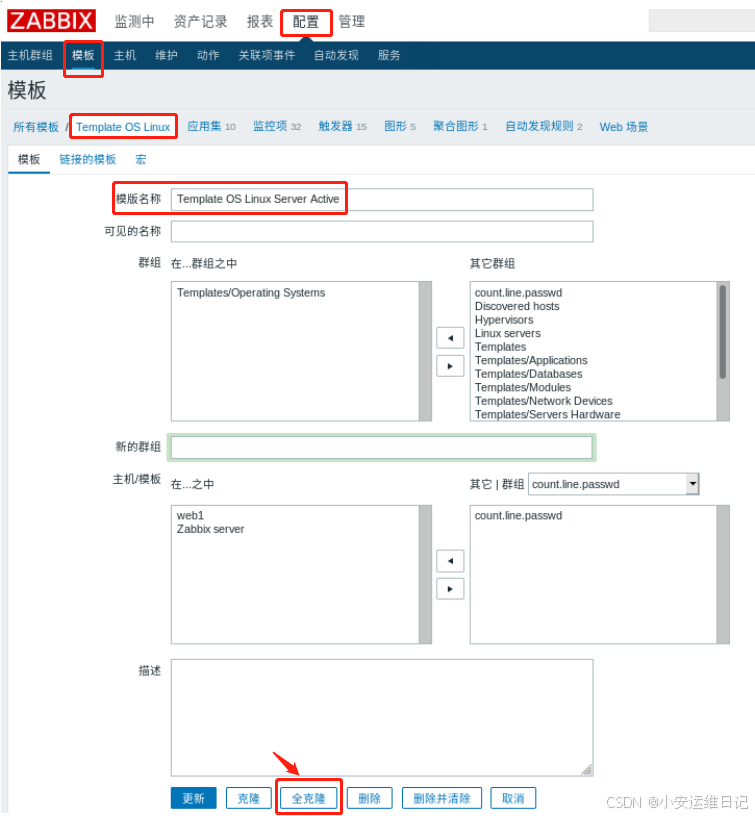Go to 动作 submenu
The width and height of the screenshot is (755, 816).
tap(208, 55)
